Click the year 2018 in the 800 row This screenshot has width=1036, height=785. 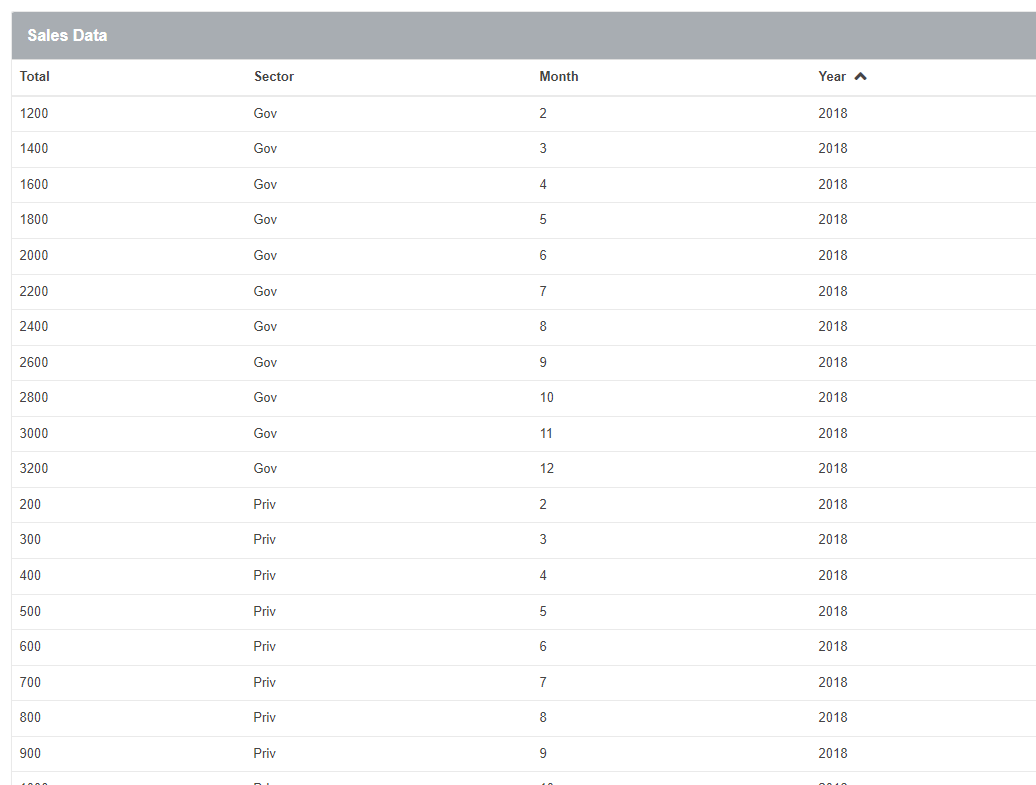(832, 718)
